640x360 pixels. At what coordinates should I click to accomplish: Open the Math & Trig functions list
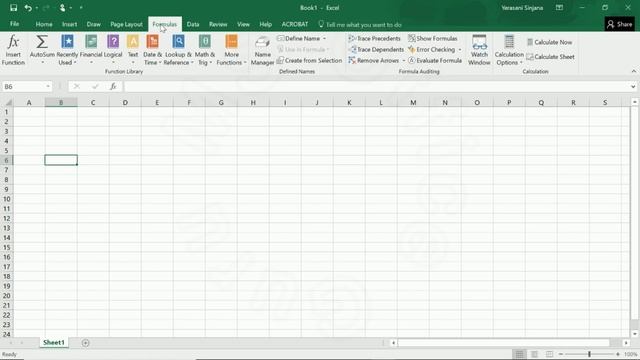pyautogui.click(x=204, y=50)
